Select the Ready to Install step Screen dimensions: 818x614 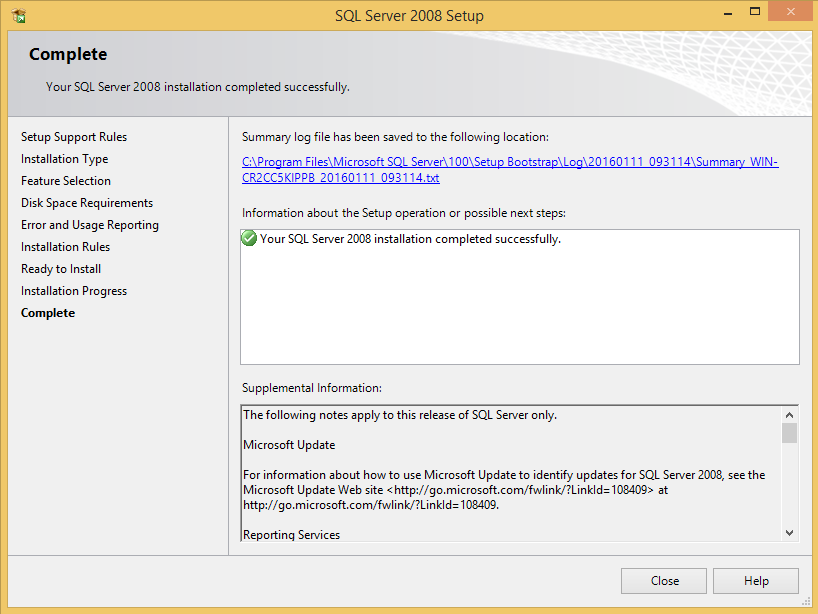[x=61, y=269]
